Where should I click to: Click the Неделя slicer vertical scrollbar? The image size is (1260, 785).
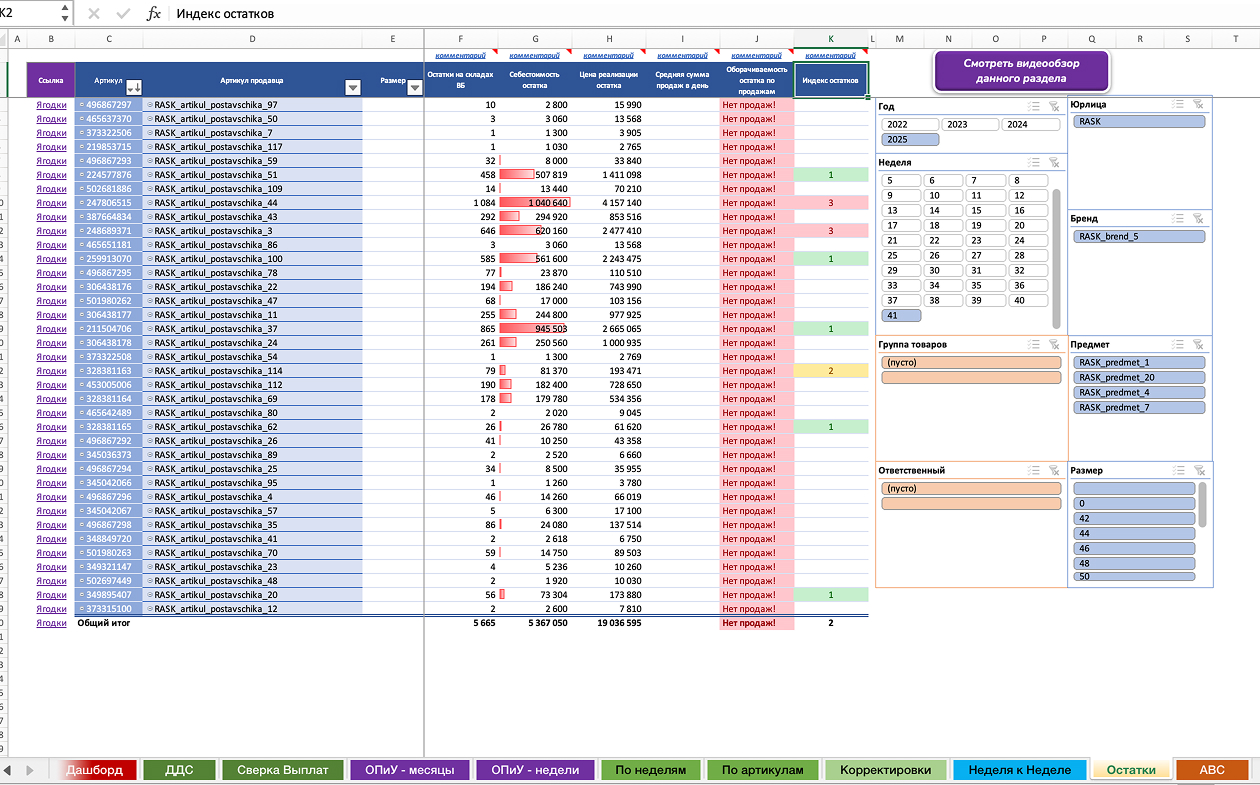tap(1056, 258)
